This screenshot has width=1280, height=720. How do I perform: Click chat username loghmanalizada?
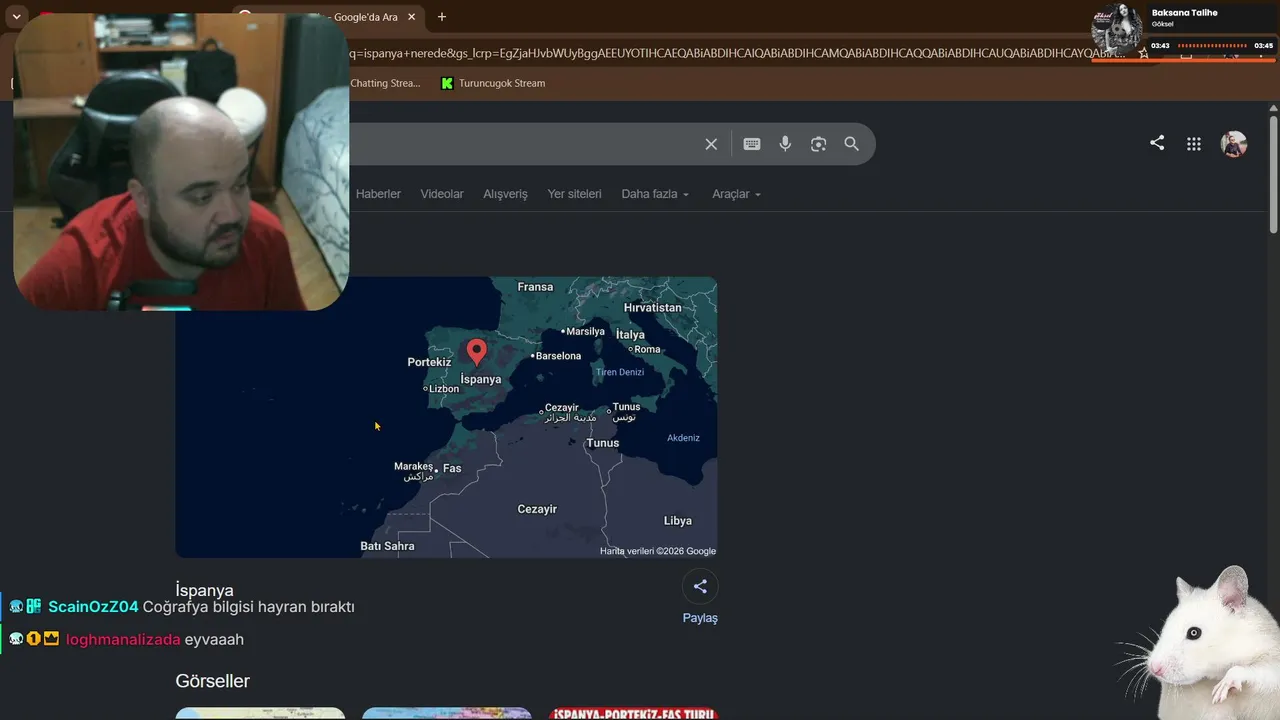[123, 640]
